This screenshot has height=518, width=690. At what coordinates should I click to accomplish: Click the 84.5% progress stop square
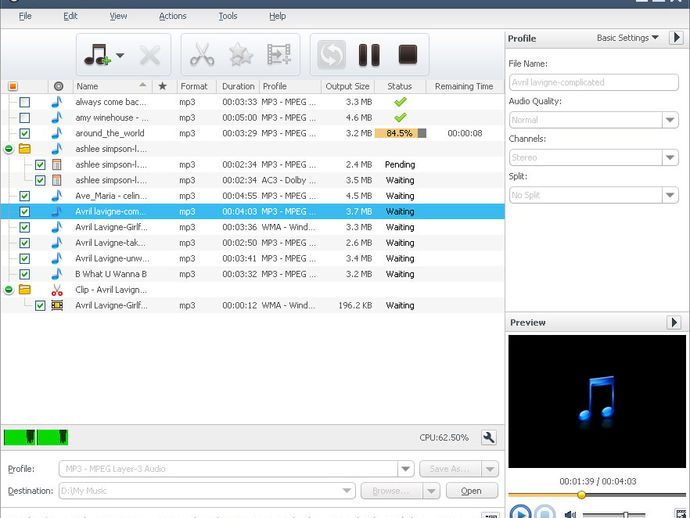422,133
